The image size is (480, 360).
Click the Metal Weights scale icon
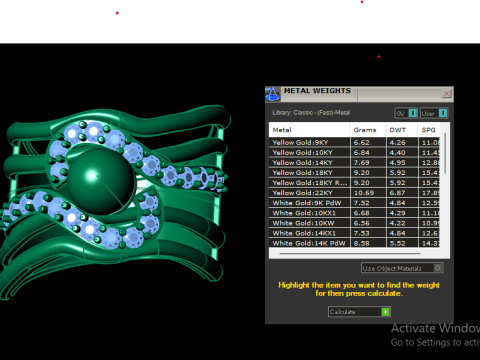[272, 94]
